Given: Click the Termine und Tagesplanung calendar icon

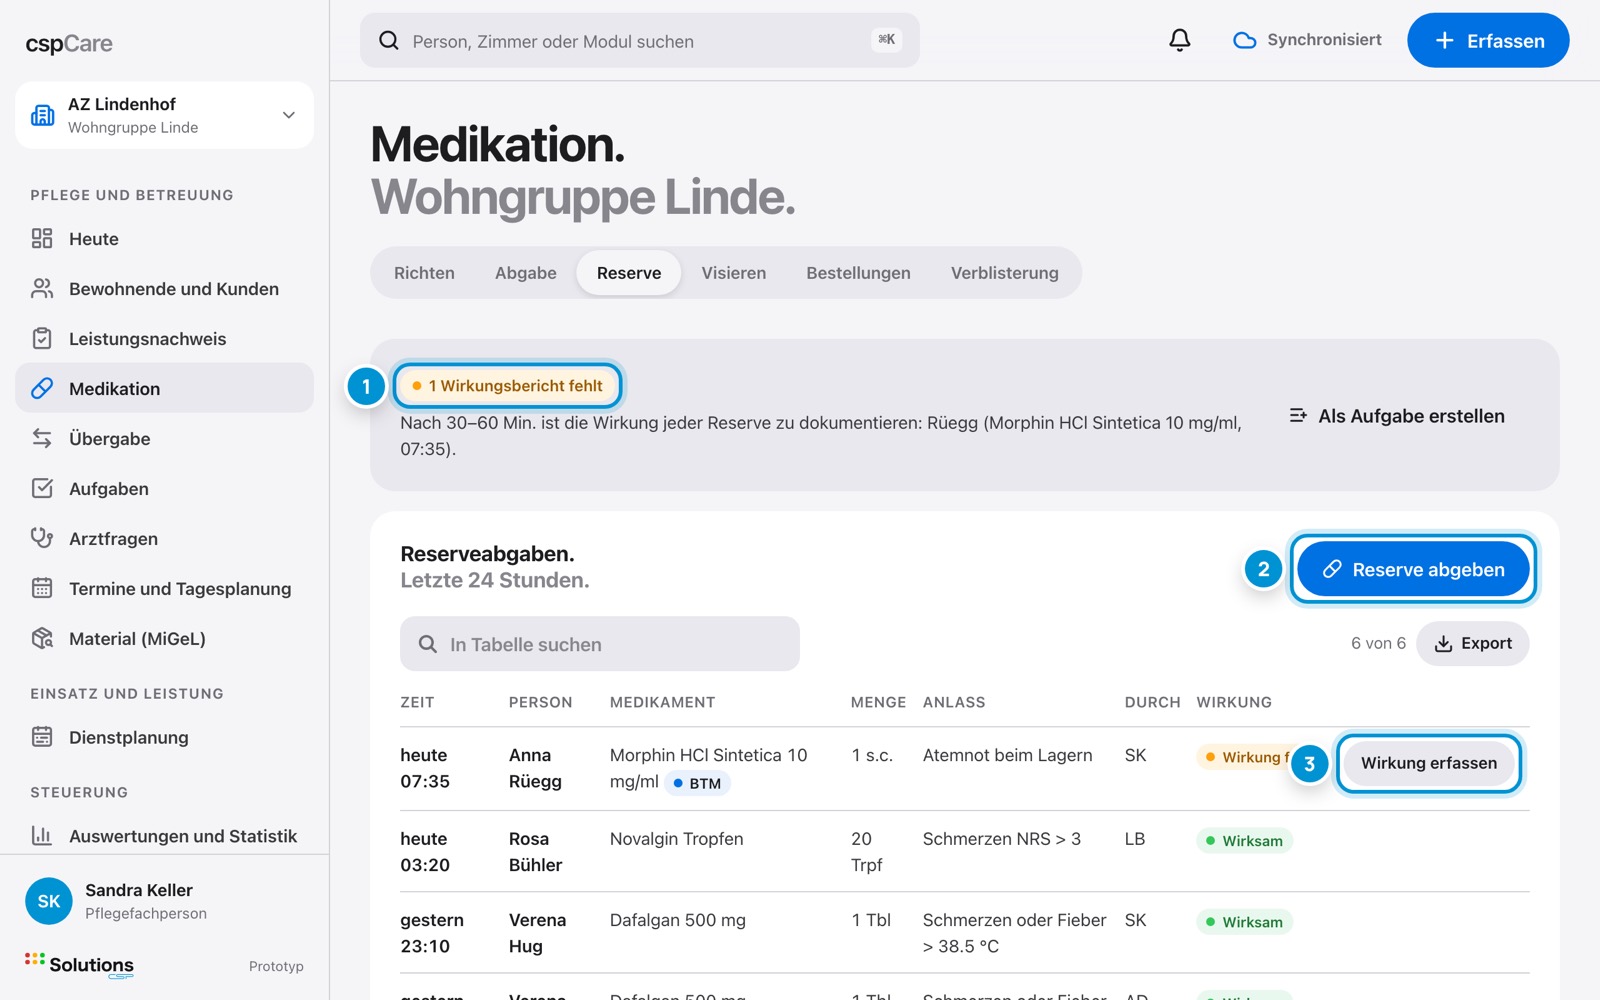Looking at the screenshot, I should click(42, 588).
